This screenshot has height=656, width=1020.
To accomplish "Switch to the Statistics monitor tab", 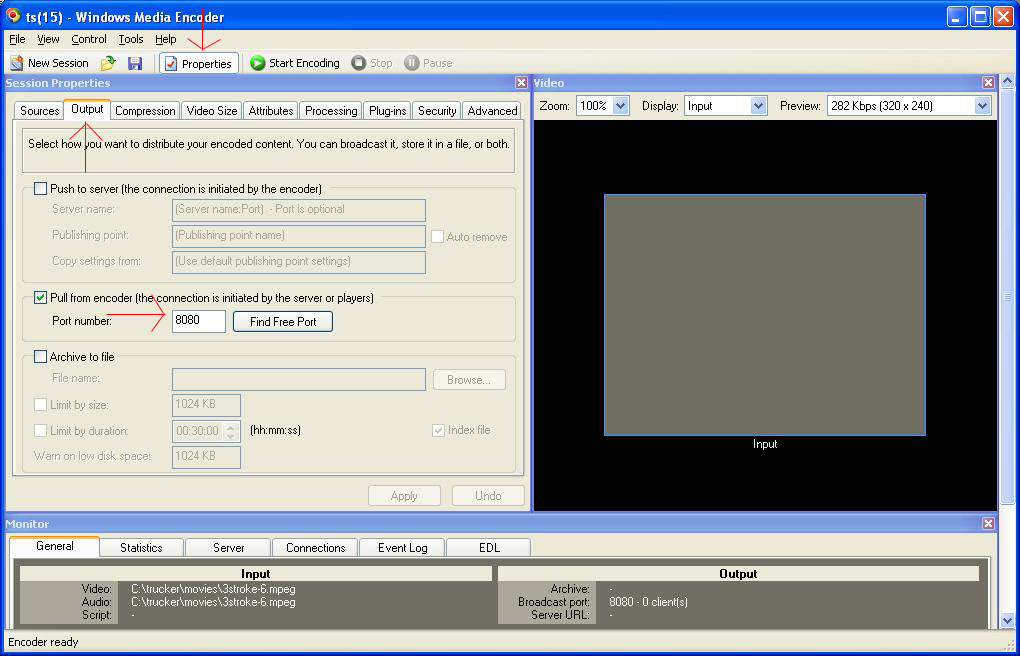I will click(141, 547).
